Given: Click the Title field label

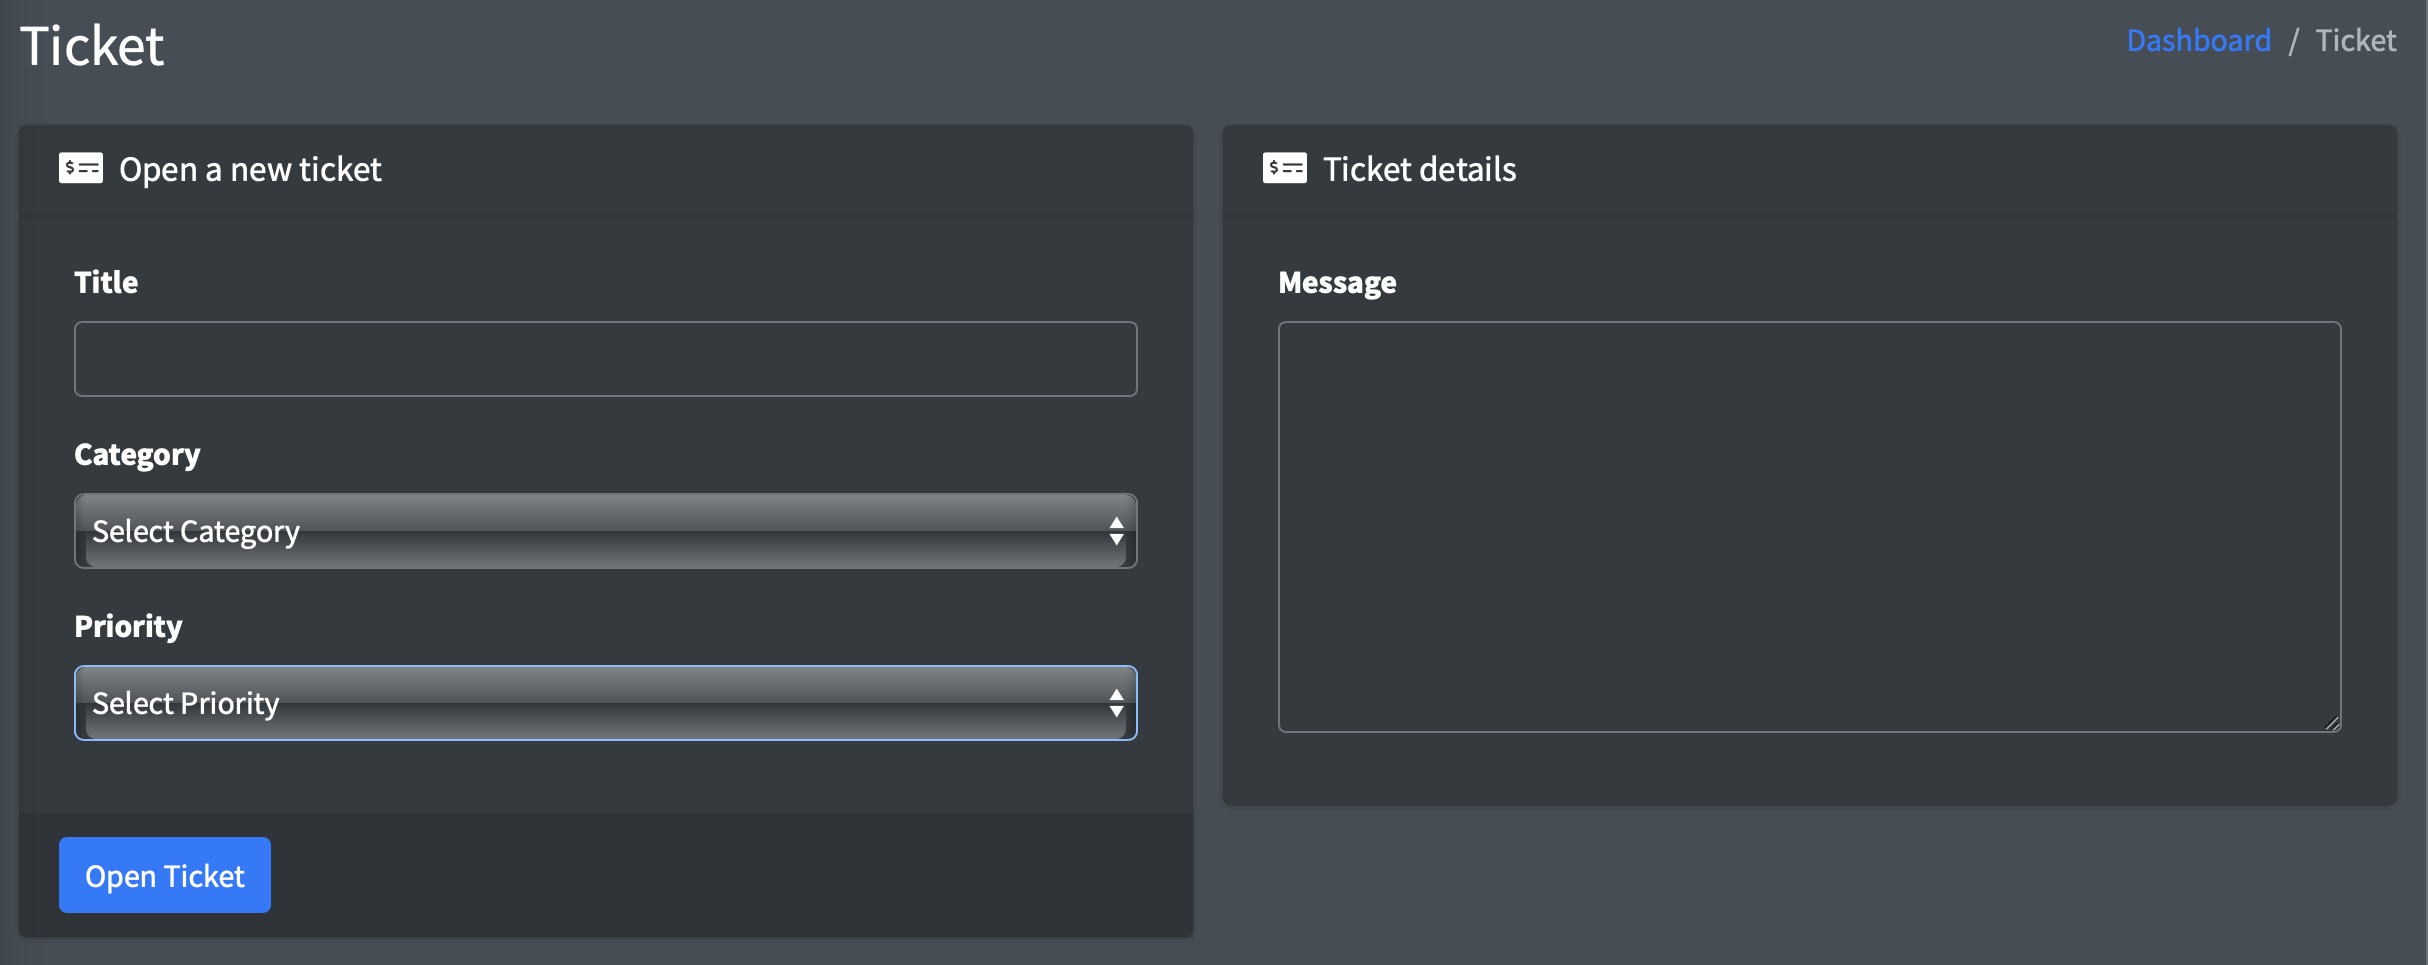Looking at the screenshot, I should 106,283.
